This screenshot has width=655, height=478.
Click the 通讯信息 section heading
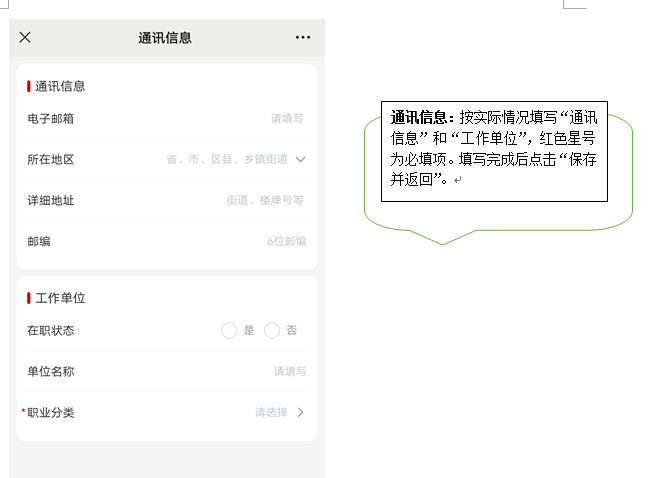click(60, 86)
